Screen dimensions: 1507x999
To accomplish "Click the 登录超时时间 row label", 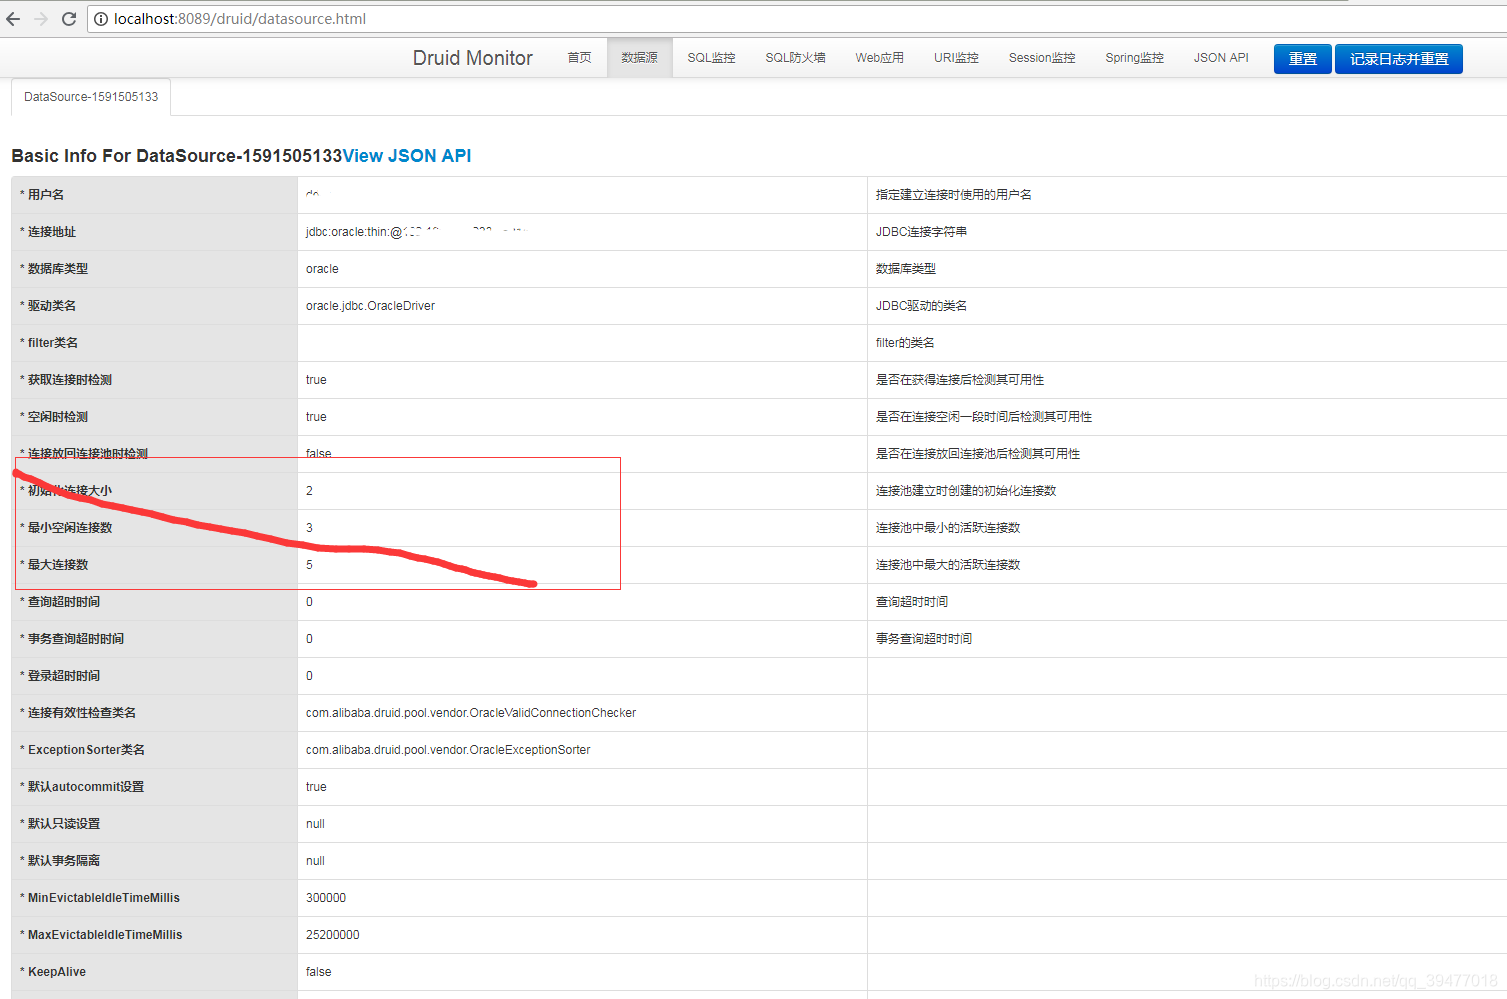I will click(x=64, y=676).
